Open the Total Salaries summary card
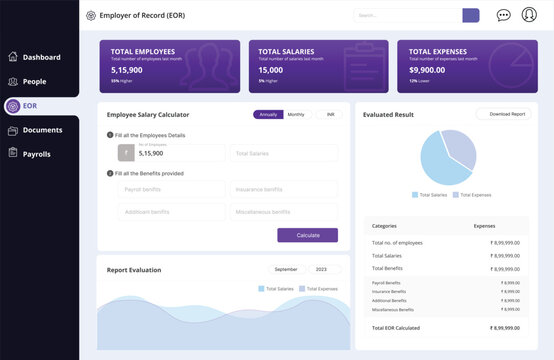The width and height of the screenshot is (554, 360). [319, 66]
